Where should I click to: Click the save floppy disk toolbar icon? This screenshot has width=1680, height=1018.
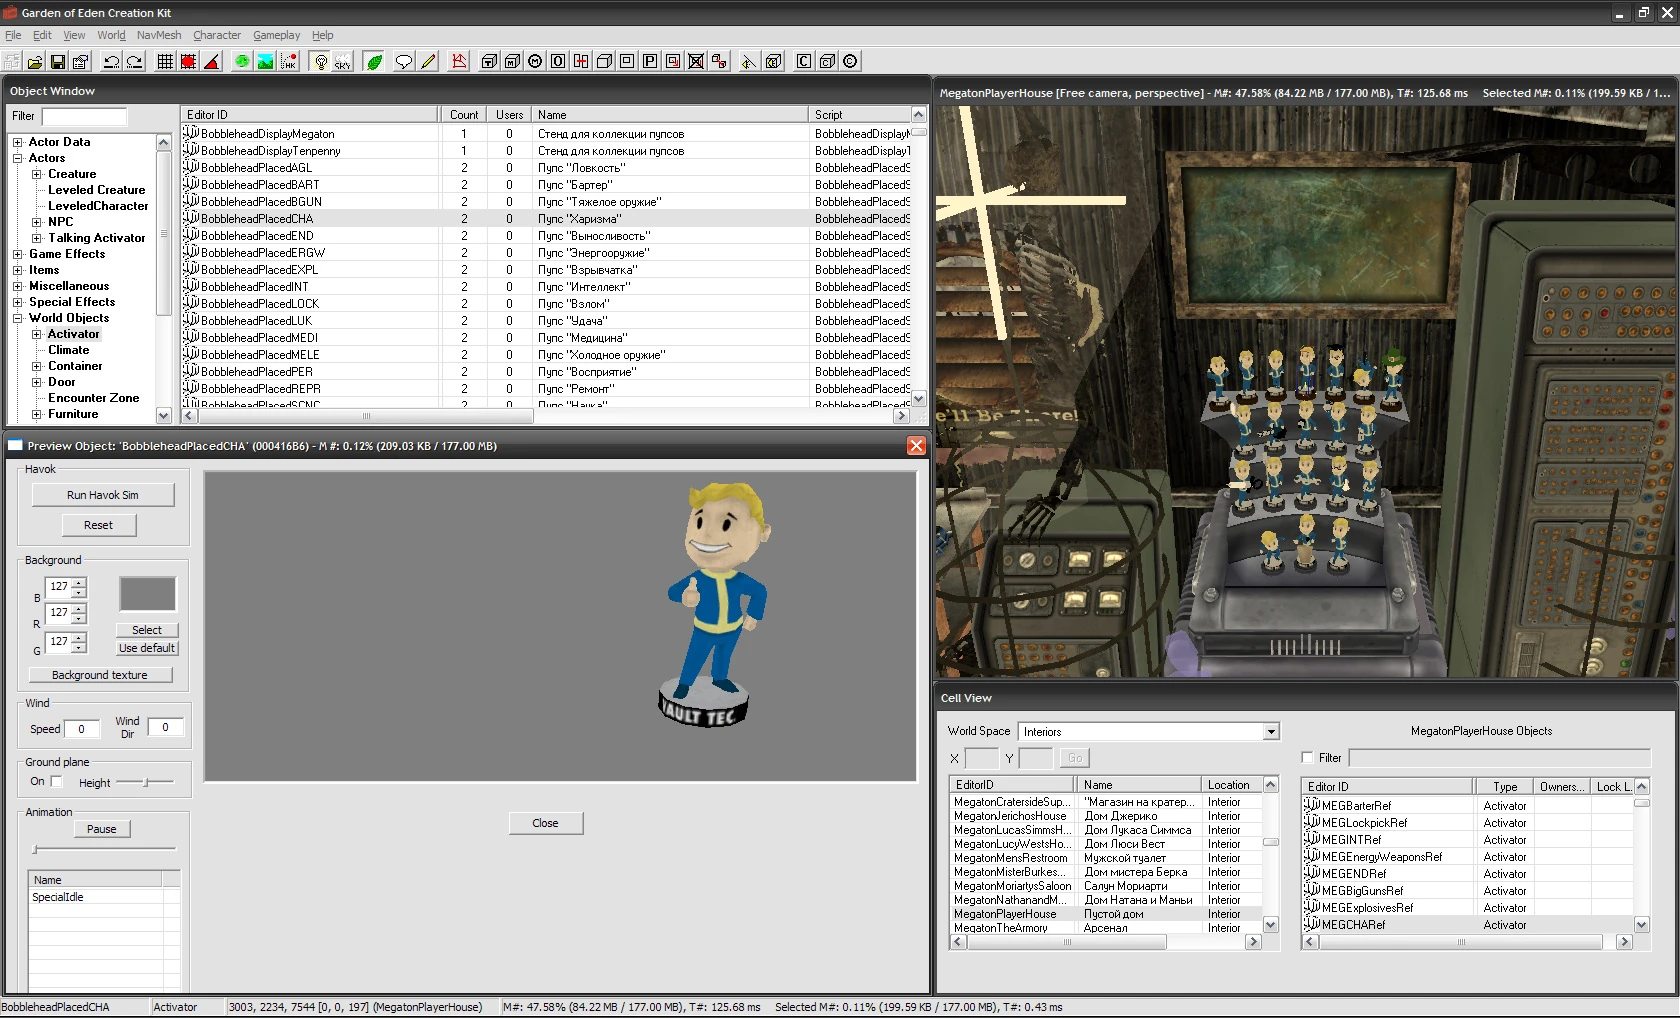coord(58,62)
